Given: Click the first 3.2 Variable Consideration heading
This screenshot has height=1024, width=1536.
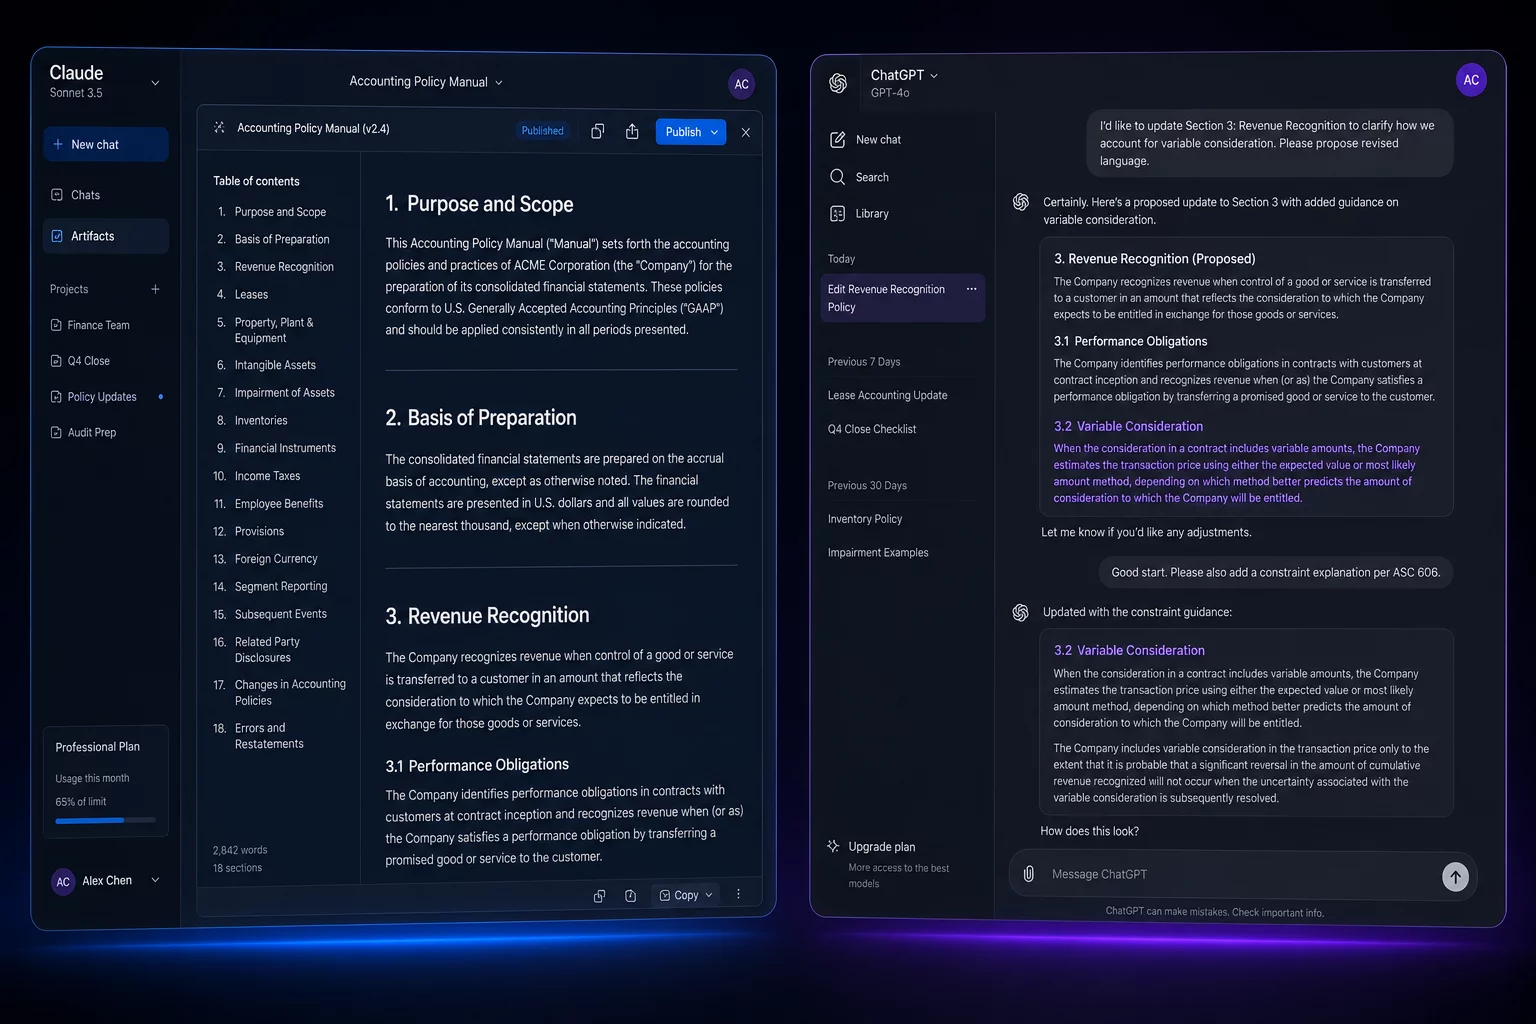Looking at the screenshot, I should [x=1128, y=426].
